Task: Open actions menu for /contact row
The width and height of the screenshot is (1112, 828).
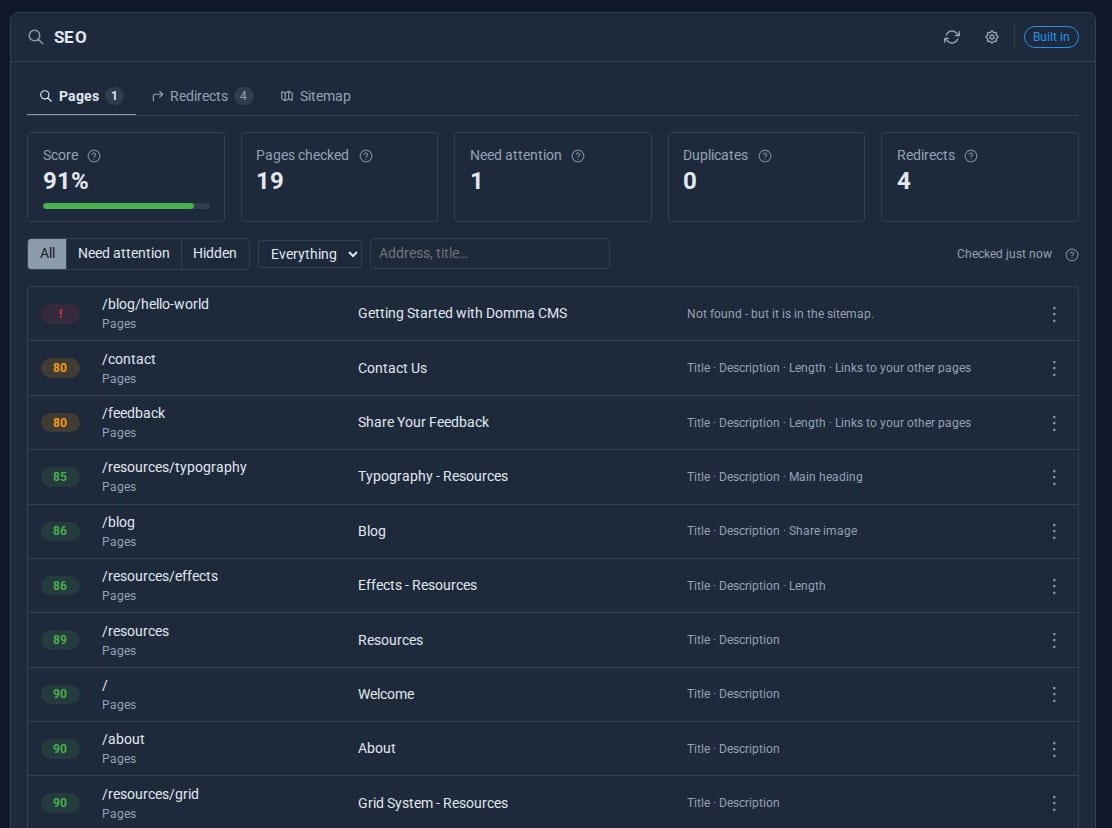Action: [1054, 368]
